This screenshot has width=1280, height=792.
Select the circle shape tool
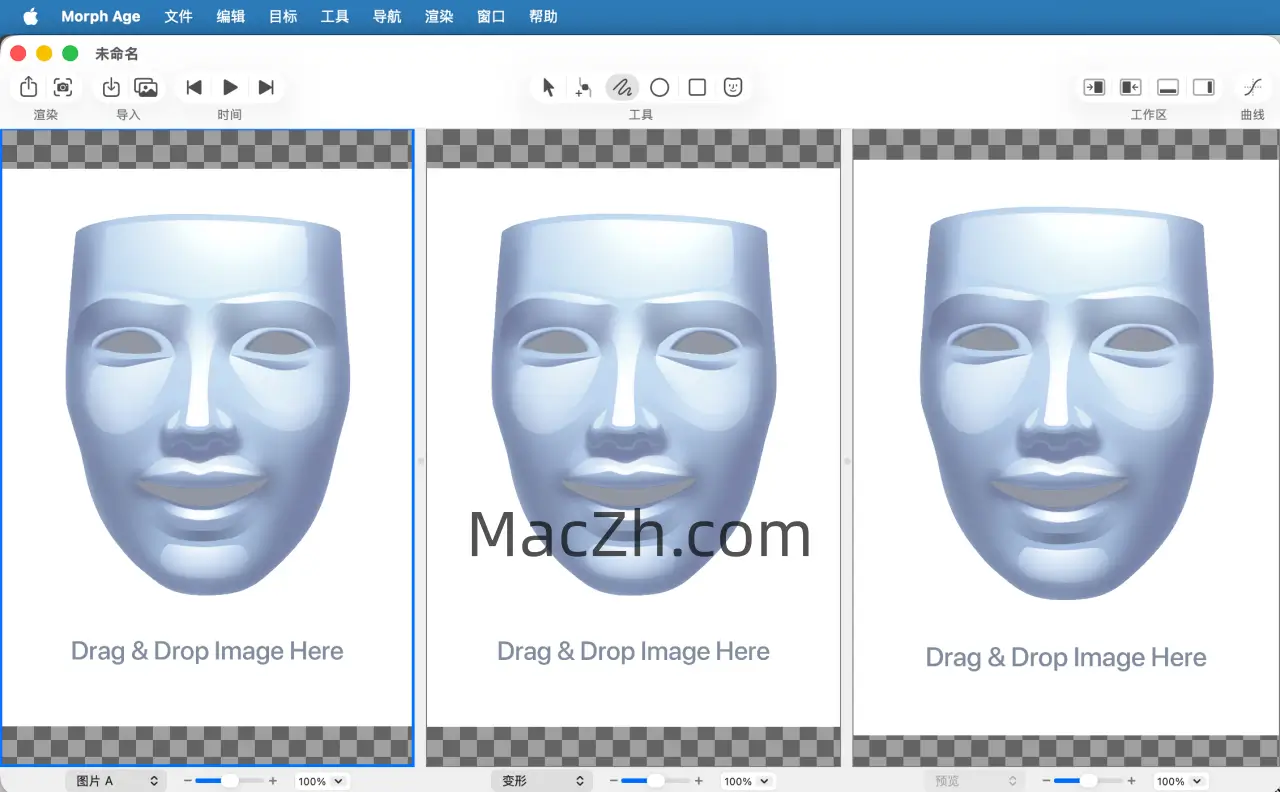[659, 88]
